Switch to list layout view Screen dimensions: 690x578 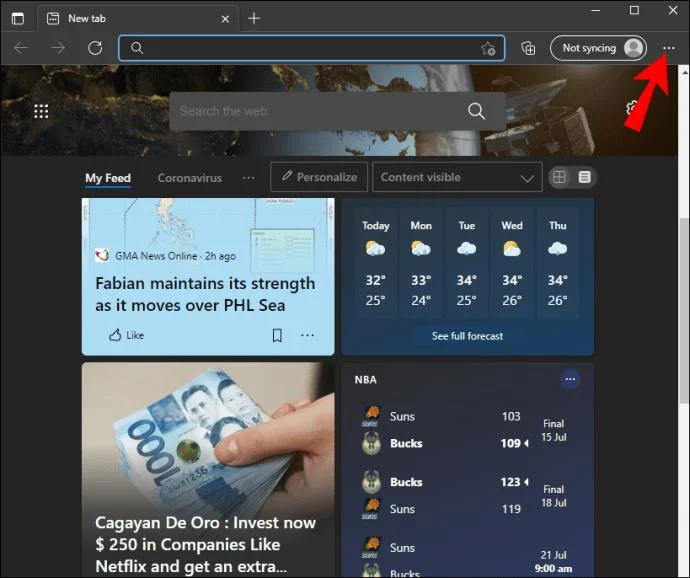tap(584, 177)
